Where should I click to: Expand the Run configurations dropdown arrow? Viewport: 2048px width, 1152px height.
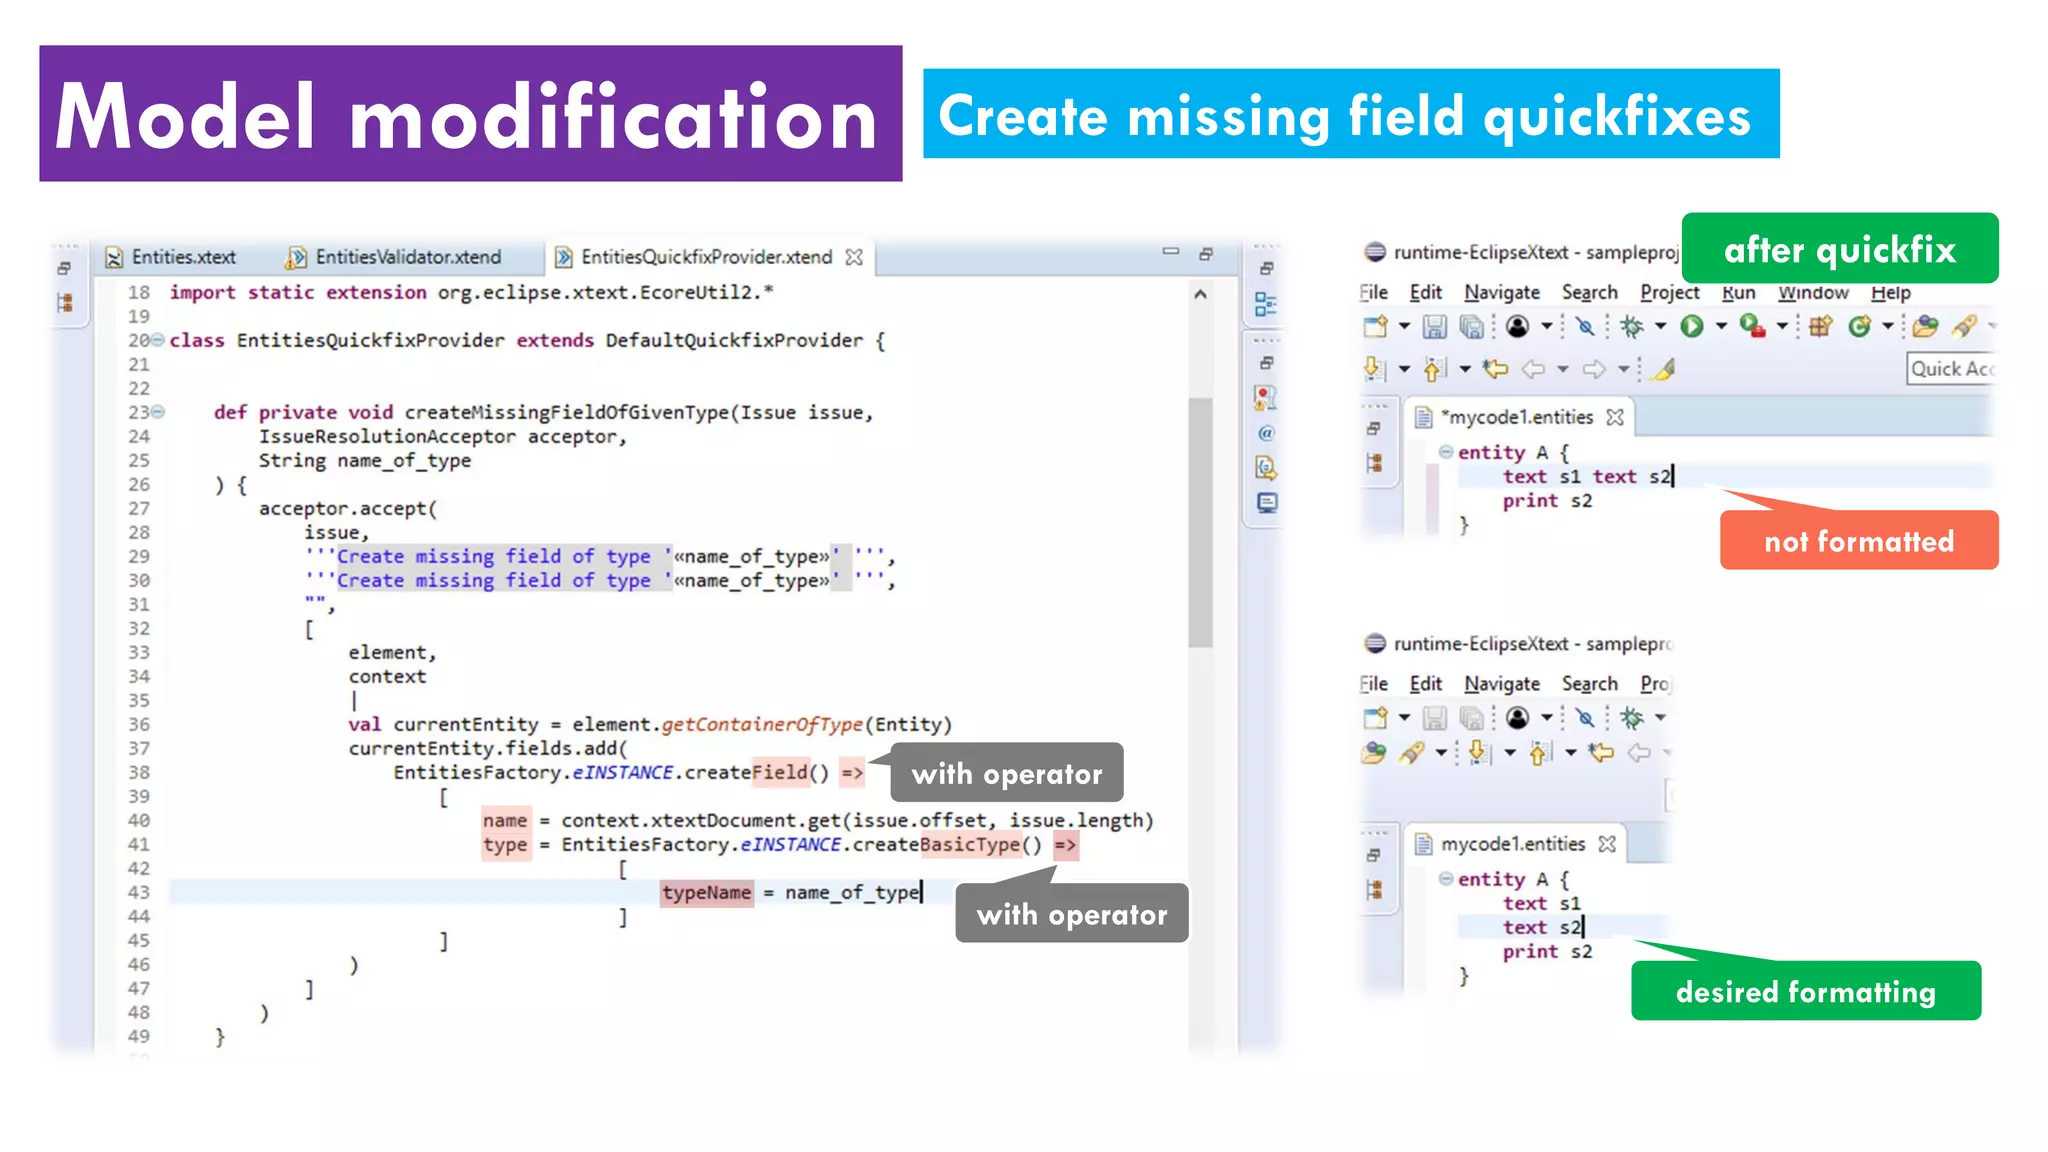1720,326
